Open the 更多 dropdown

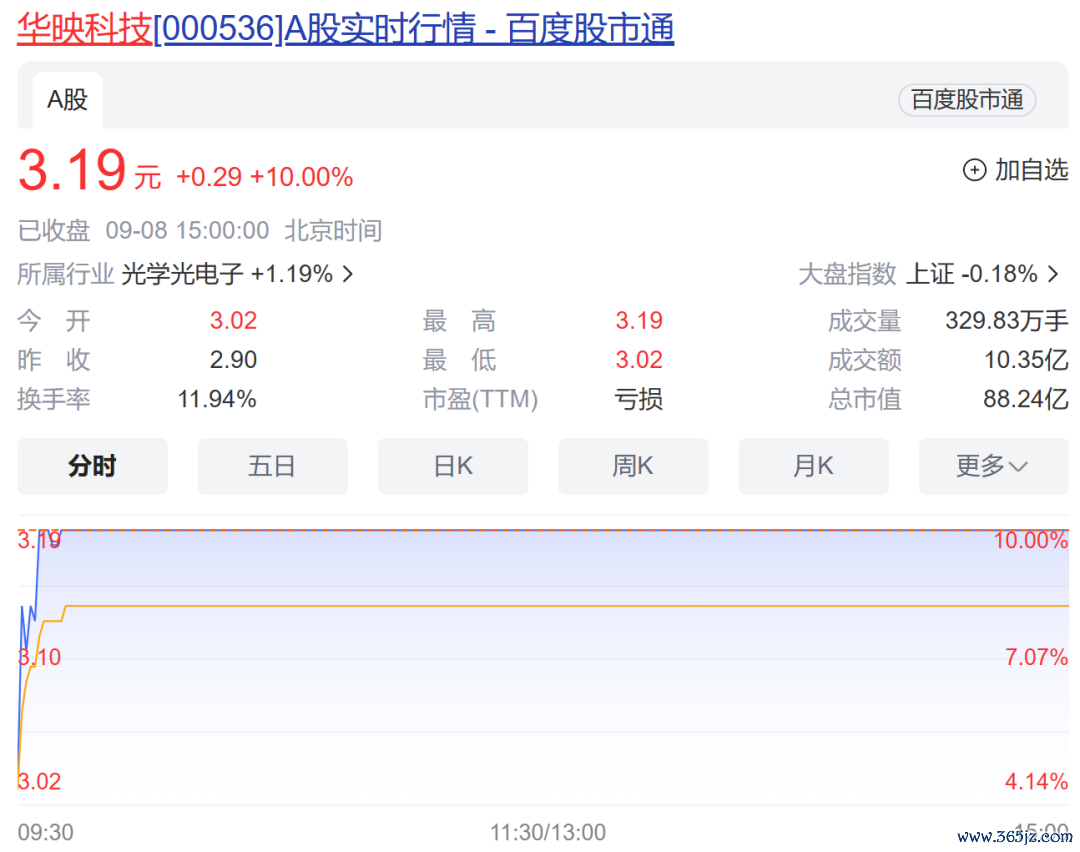[x=993, y=466]
